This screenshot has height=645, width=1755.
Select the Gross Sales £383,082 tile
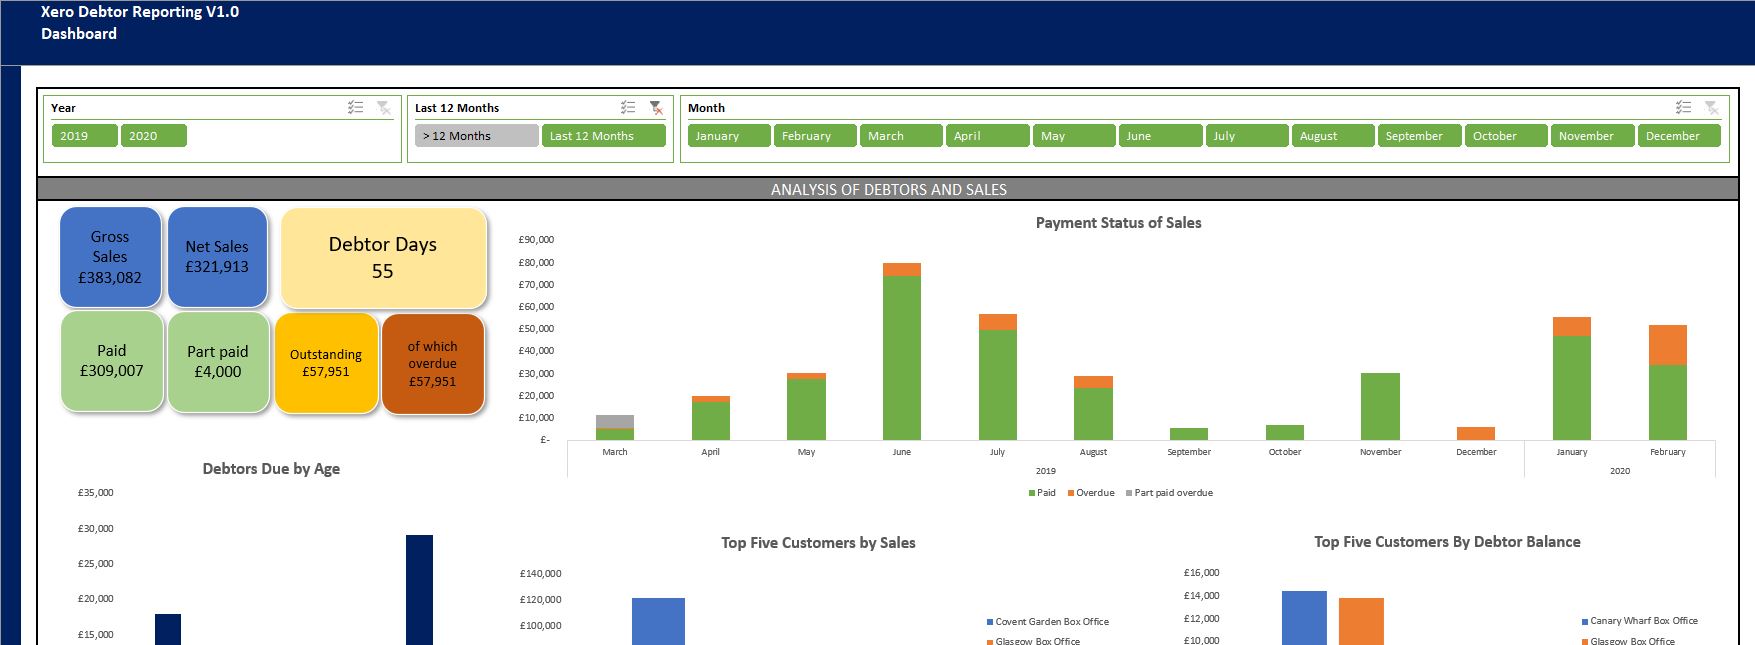coord(110,257)
